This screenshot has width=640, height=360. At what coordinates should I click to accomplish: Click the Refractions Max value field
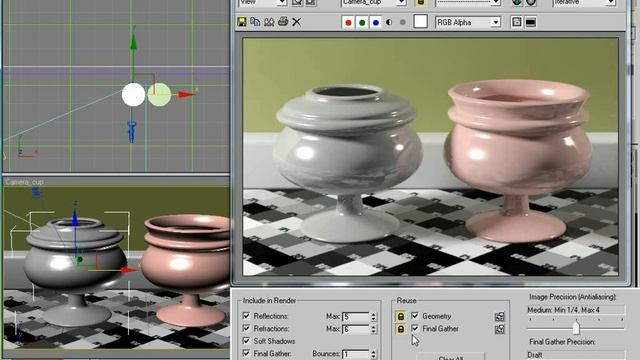pos(356,329)
